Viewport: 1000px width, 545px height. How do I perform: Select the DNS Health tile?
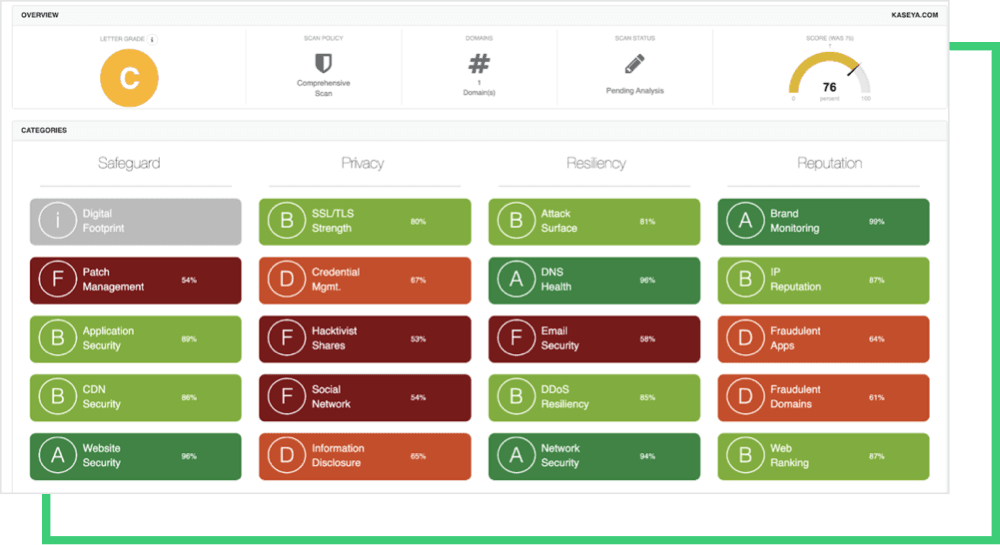pyautogui.click(x=594, y=280)
